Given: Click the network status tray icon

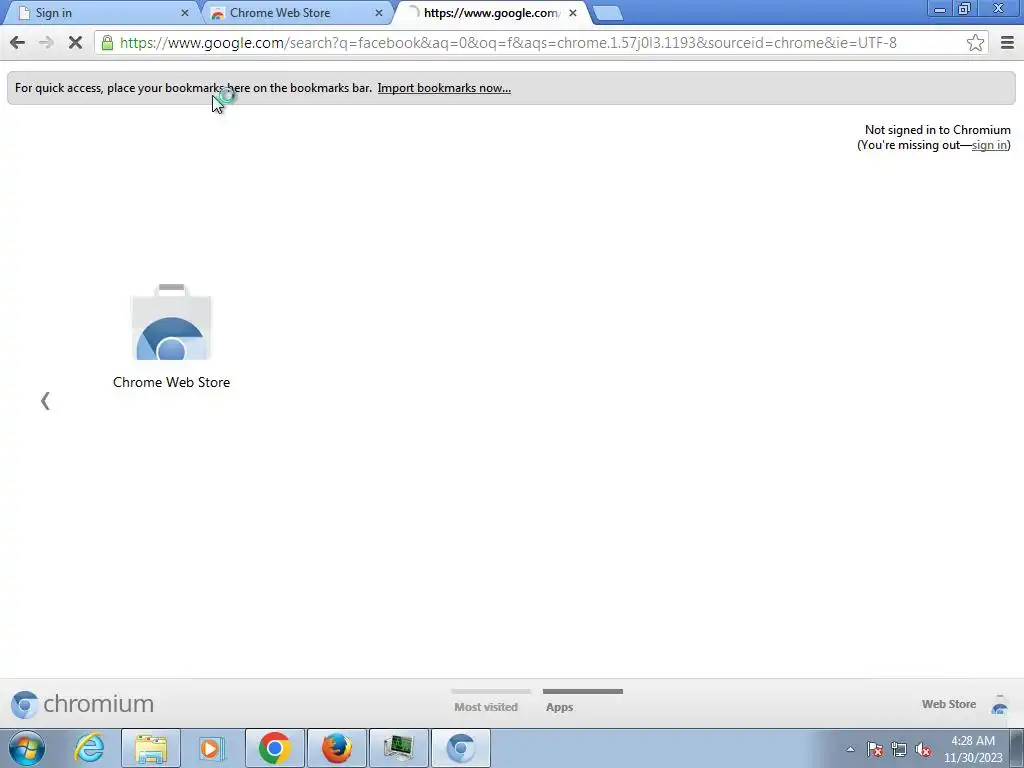Looking at the screenshot, I should (899, 749).
